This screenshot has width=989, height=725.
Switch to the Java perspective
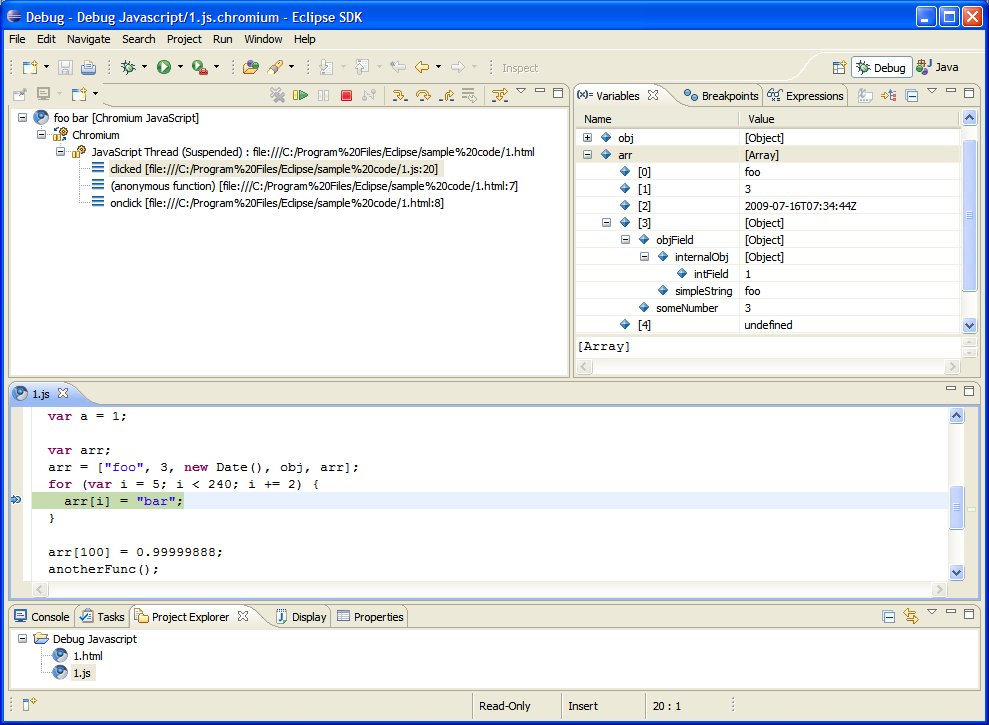pyautogui.click(x=937, y=67)
